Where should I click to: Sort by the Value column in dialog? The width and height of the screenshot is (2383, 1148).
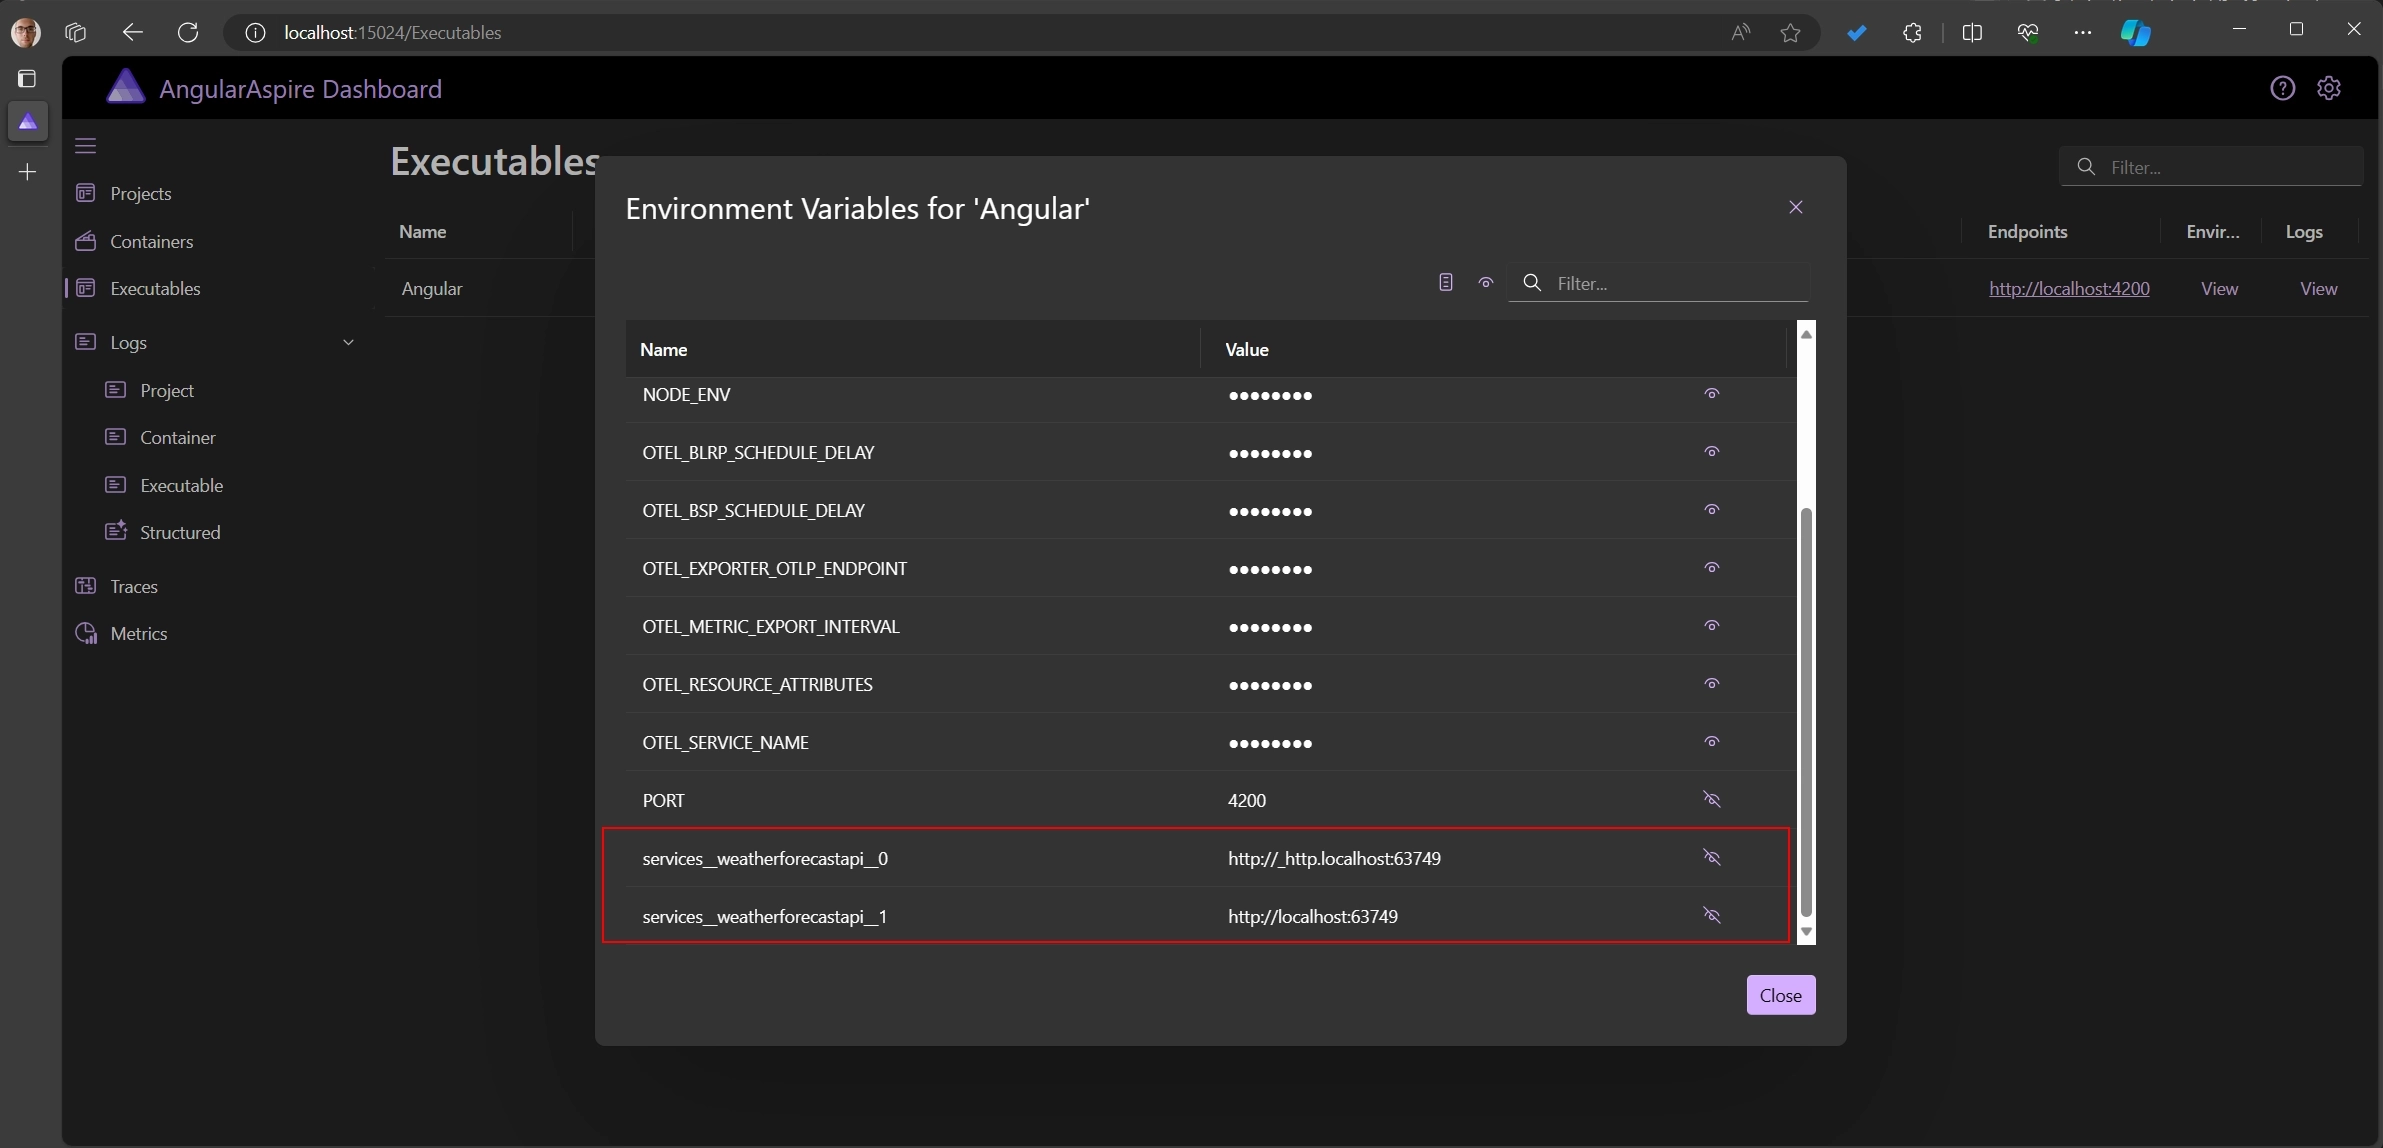[1247, 350]
